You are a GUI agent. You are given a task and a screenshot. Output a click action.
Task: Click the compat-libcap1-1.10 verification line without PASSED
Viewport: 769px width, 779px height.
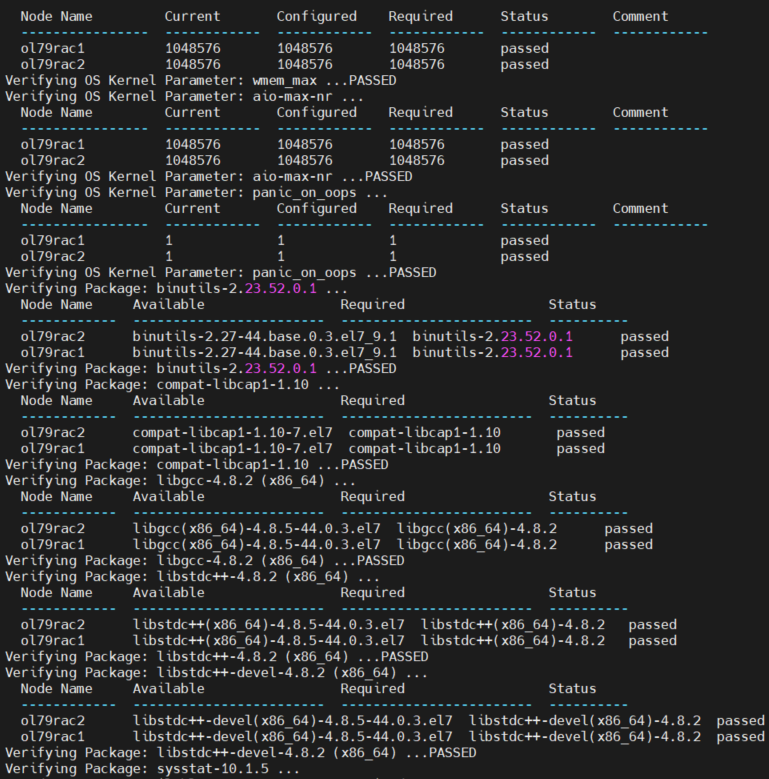click(172, 385)
